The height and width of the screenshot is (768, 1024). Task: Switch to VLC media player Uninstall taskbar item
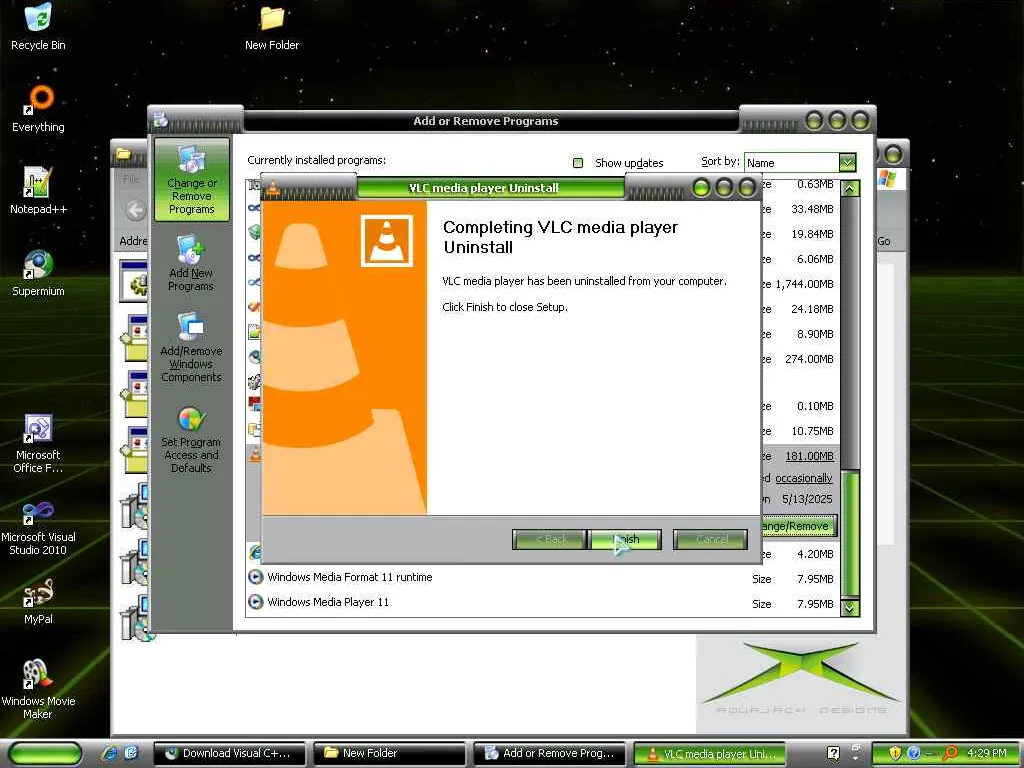710,754
